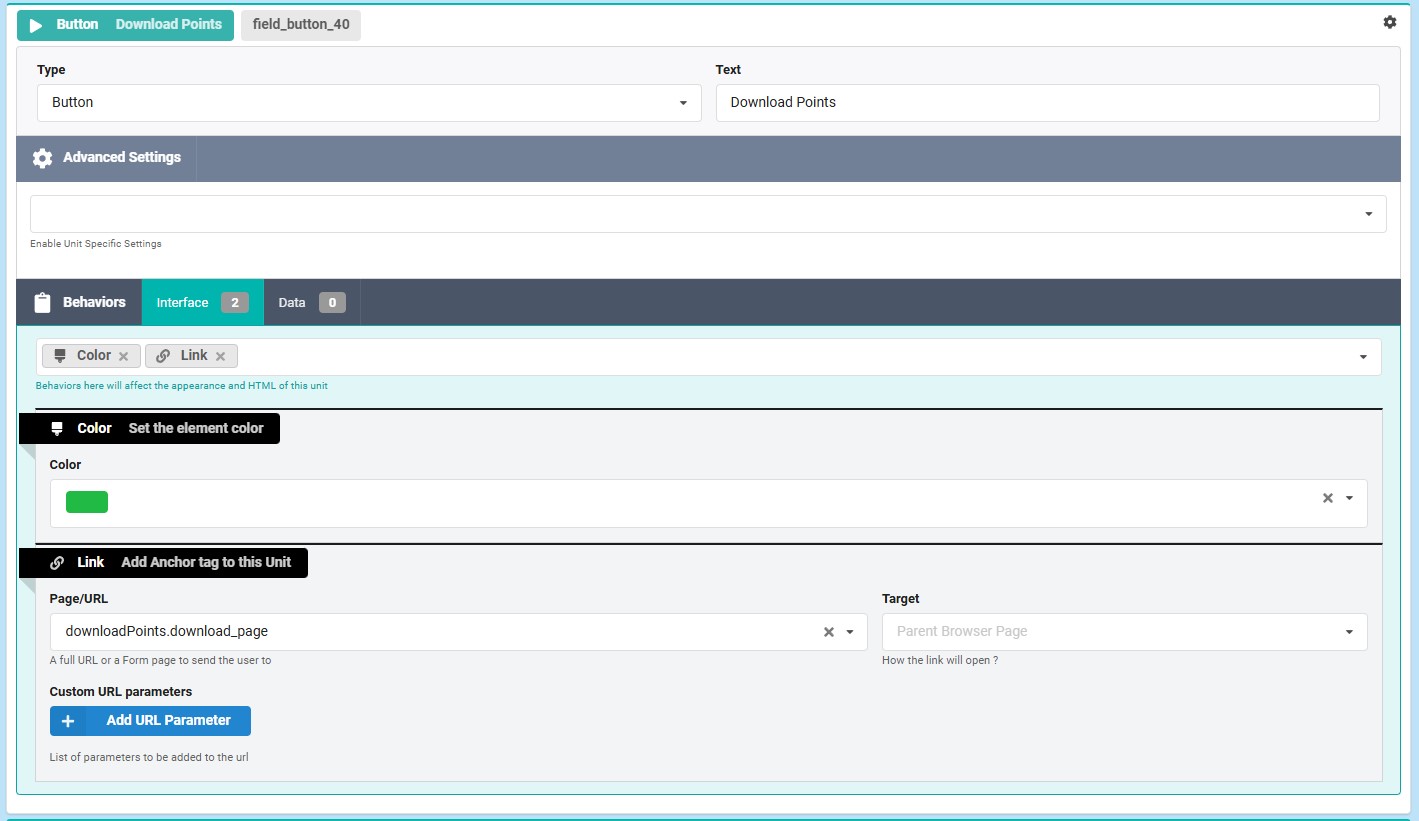This screenshot has height=821, width=1419.
Task: Click the paint icon in Color section header
Action: (x=58, y=428)
